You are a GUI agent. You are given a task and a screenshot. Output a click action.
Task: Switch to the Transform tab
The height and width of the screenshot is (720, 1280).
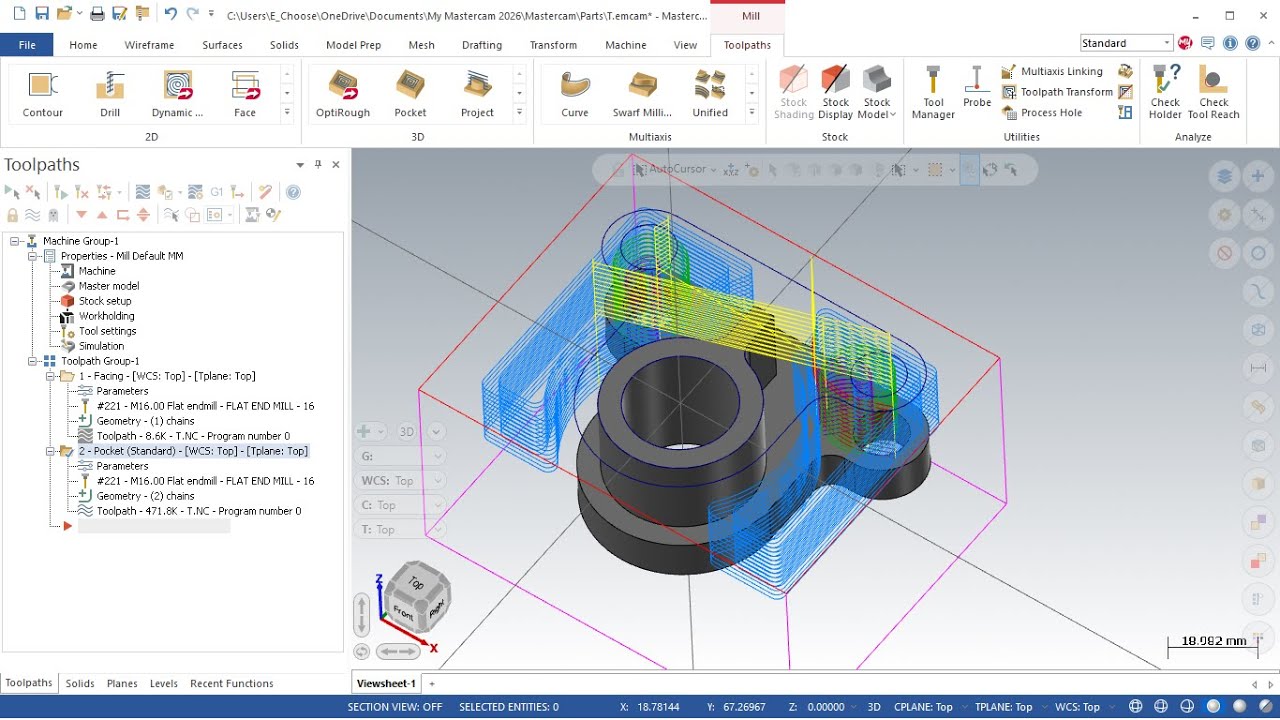[x=553, y=45]
